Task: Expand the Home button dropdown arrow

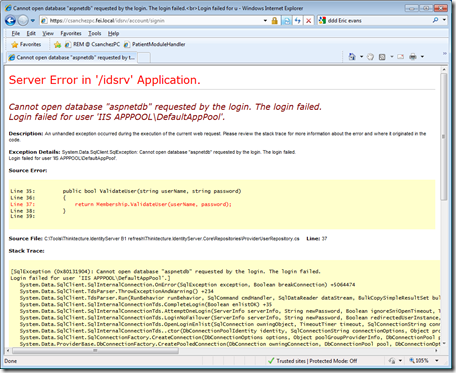Action: 361,57
